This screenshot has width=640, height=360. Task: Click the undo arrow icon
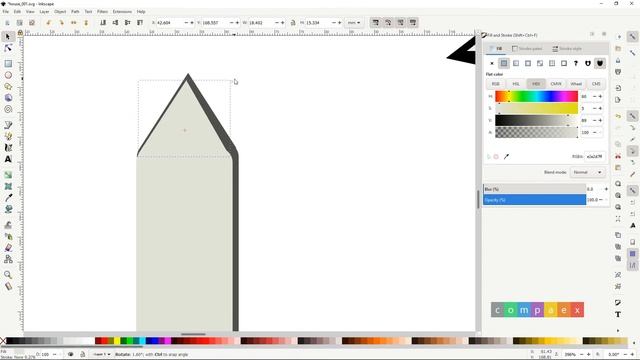(x=618, y=116)
